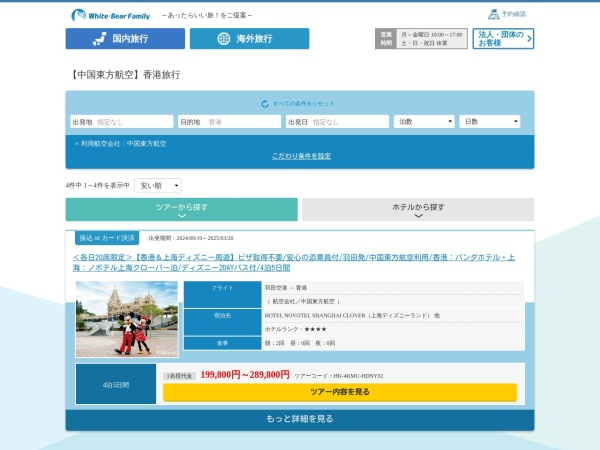
Task: Click the ツアー内容を見る yellow button
Action: pos(340,392)
